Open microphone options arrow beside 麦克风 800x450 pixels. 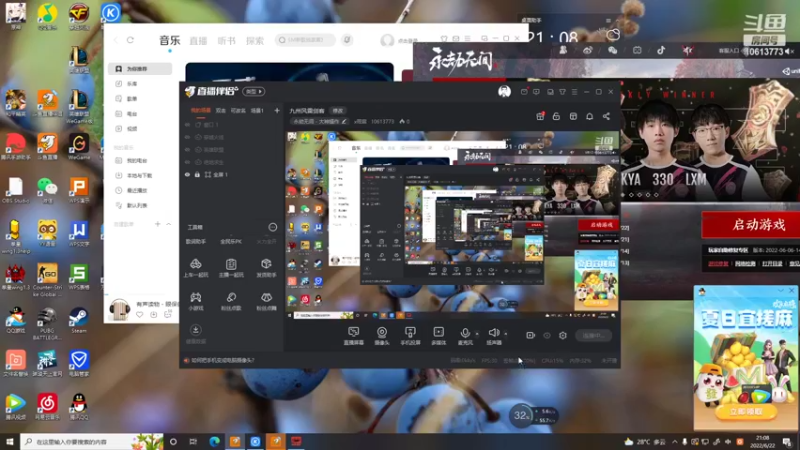click(x=477, y=334)
